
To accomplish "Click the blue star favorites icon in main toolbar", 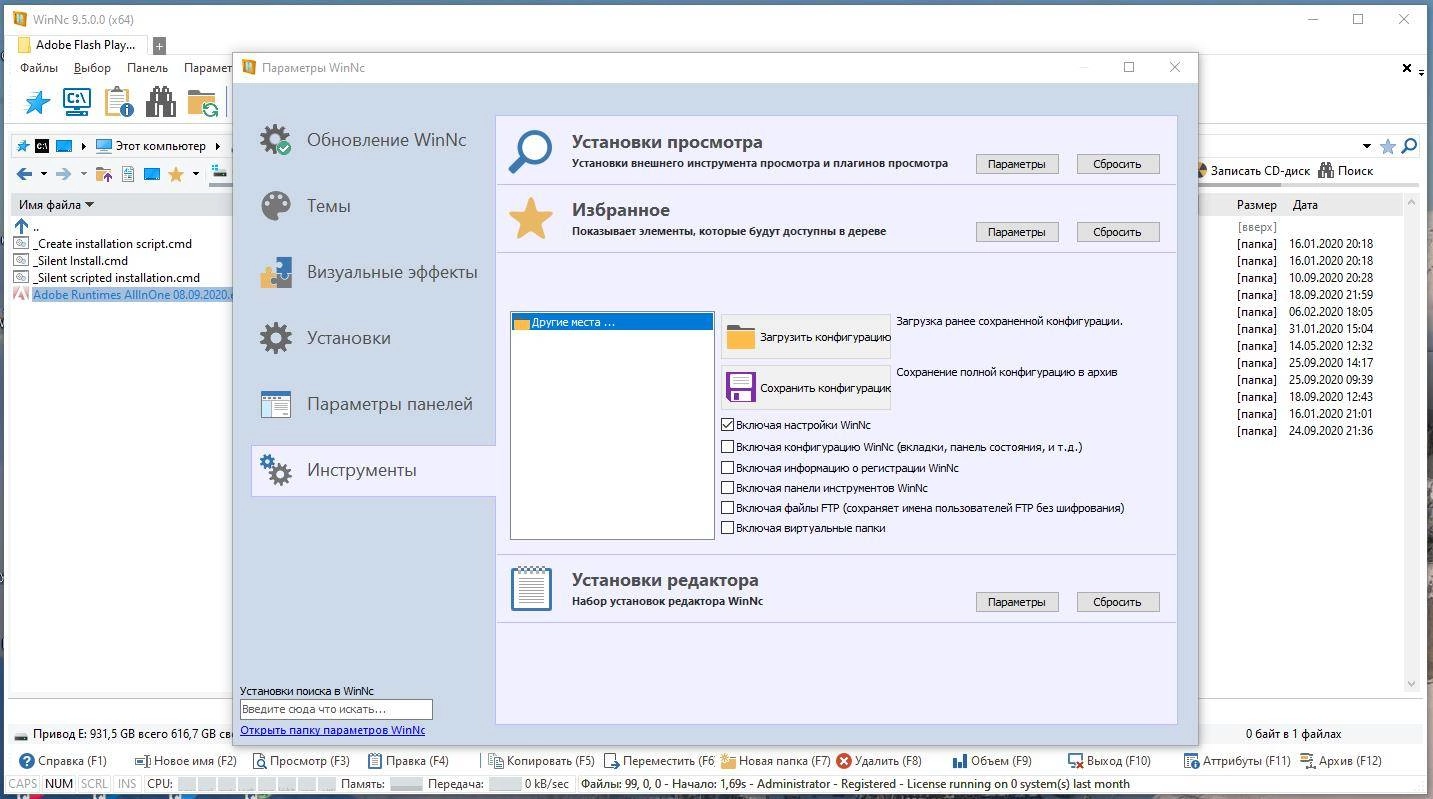I will (x=37, y=102).
